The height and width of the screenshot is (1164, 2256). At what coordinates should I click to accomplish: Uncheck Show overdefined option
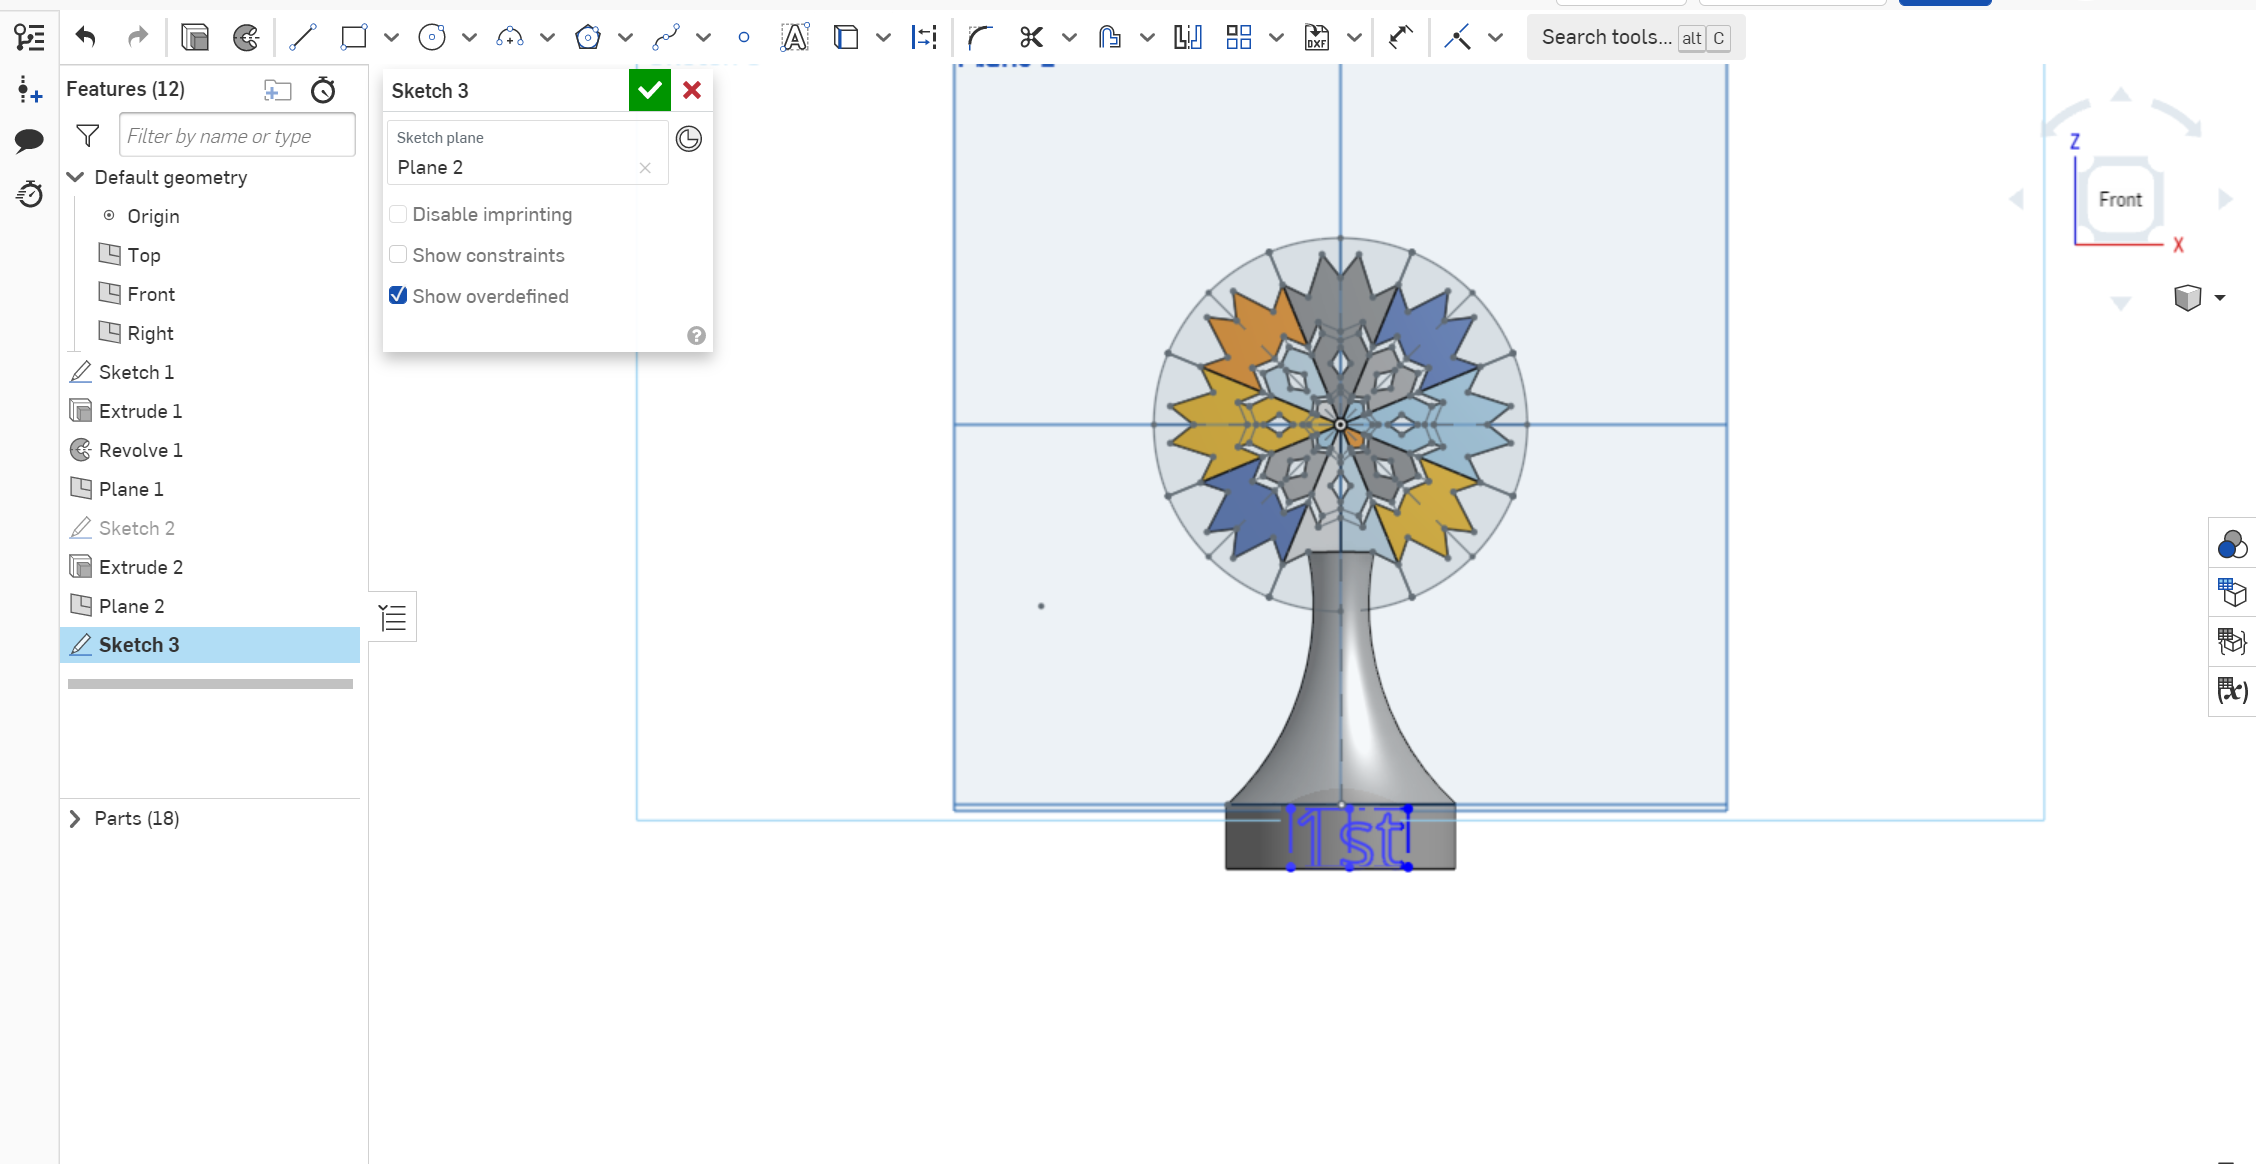click(398, 294)
